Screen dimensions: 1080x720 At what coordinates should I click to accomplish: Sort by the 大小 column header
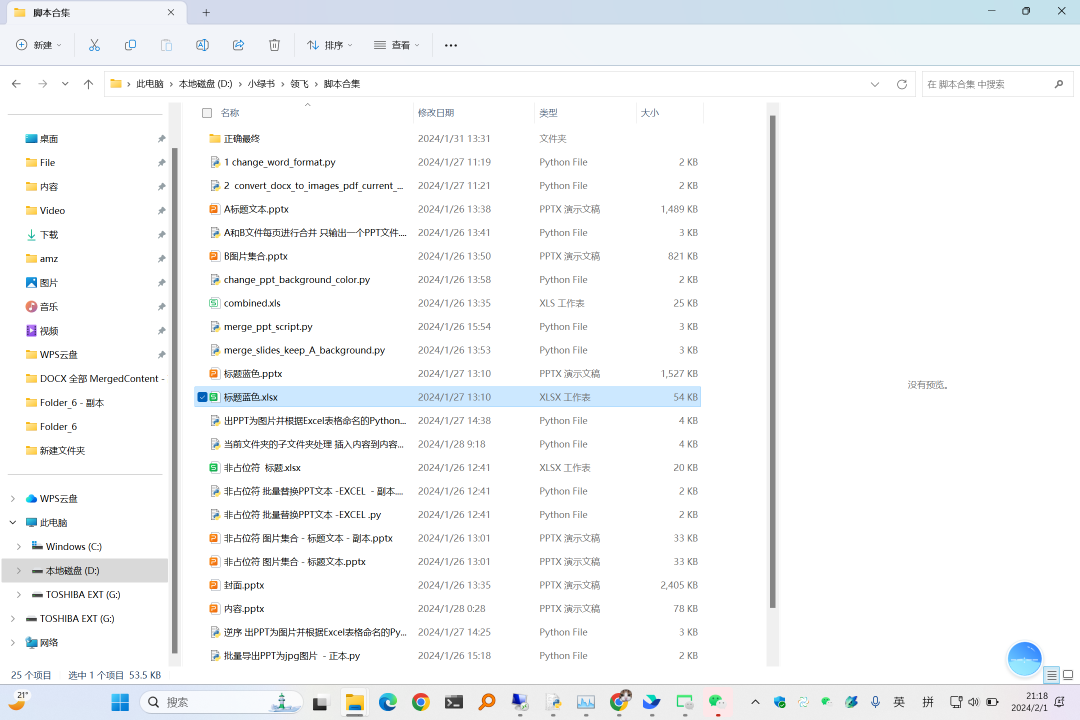tap(650, 113)
